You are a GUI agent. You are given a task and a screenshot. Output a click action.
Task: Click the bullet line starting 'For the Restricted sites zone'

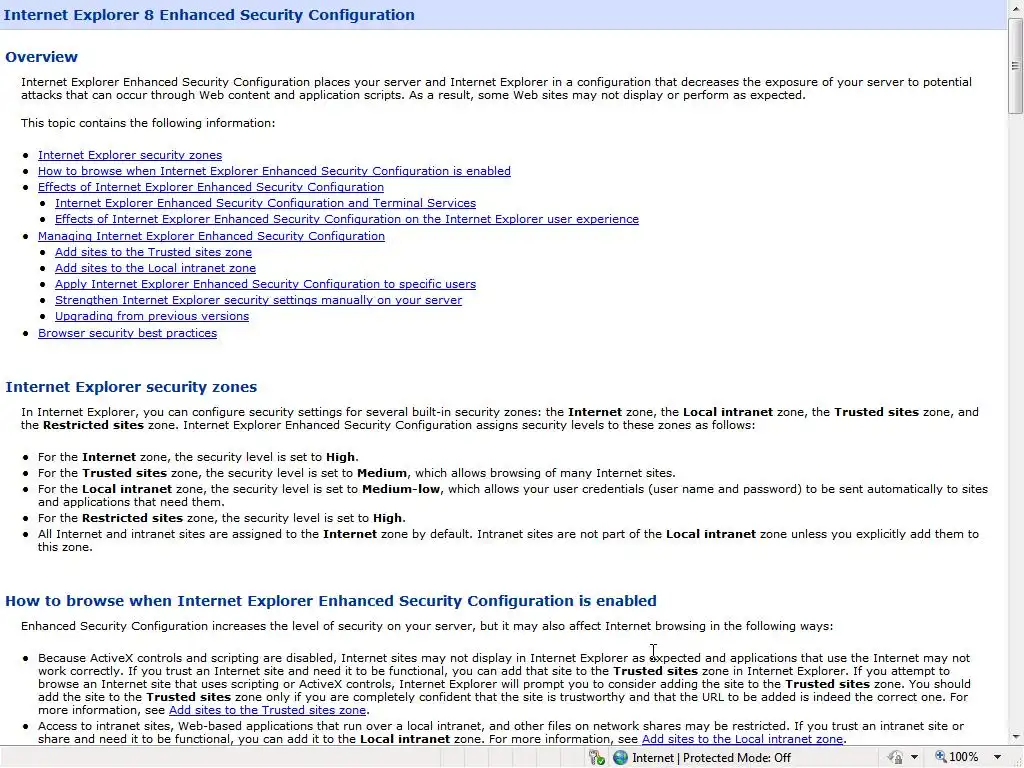point(222,518)
